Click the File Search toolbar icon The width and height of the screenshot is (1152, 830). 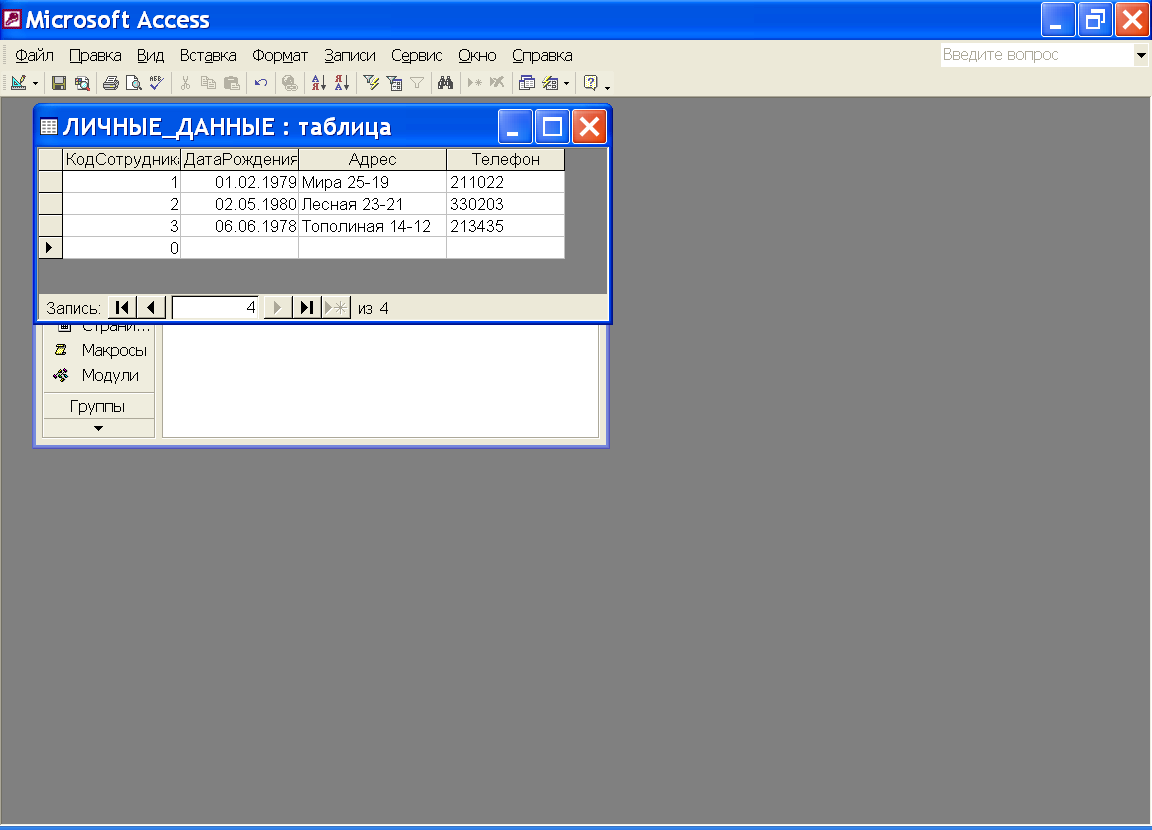point(82,83)
